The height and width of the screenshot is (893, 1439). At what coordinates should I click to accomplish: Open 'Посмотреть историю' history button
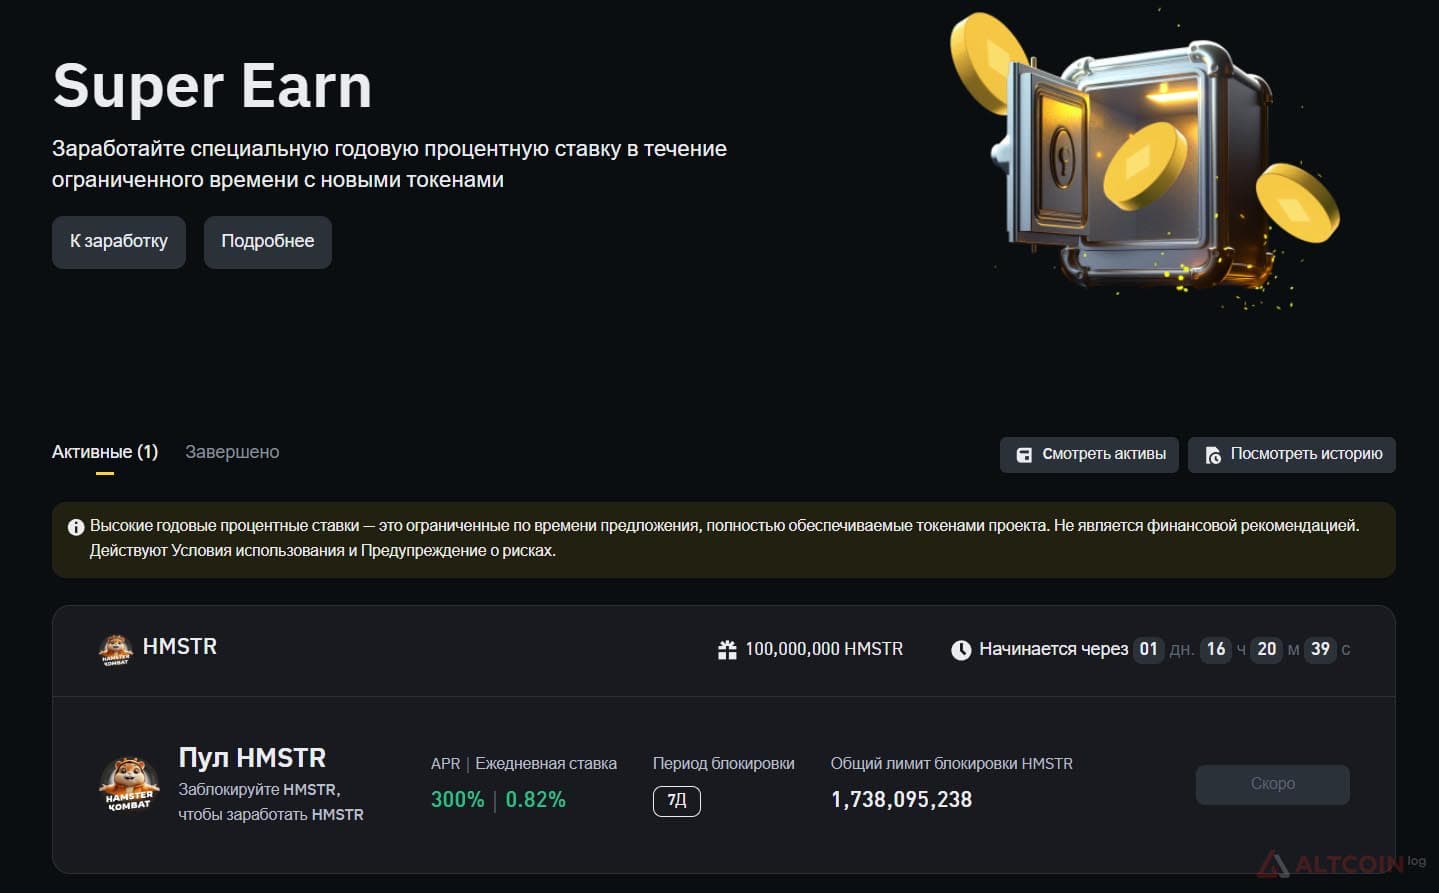[1291, 454]
